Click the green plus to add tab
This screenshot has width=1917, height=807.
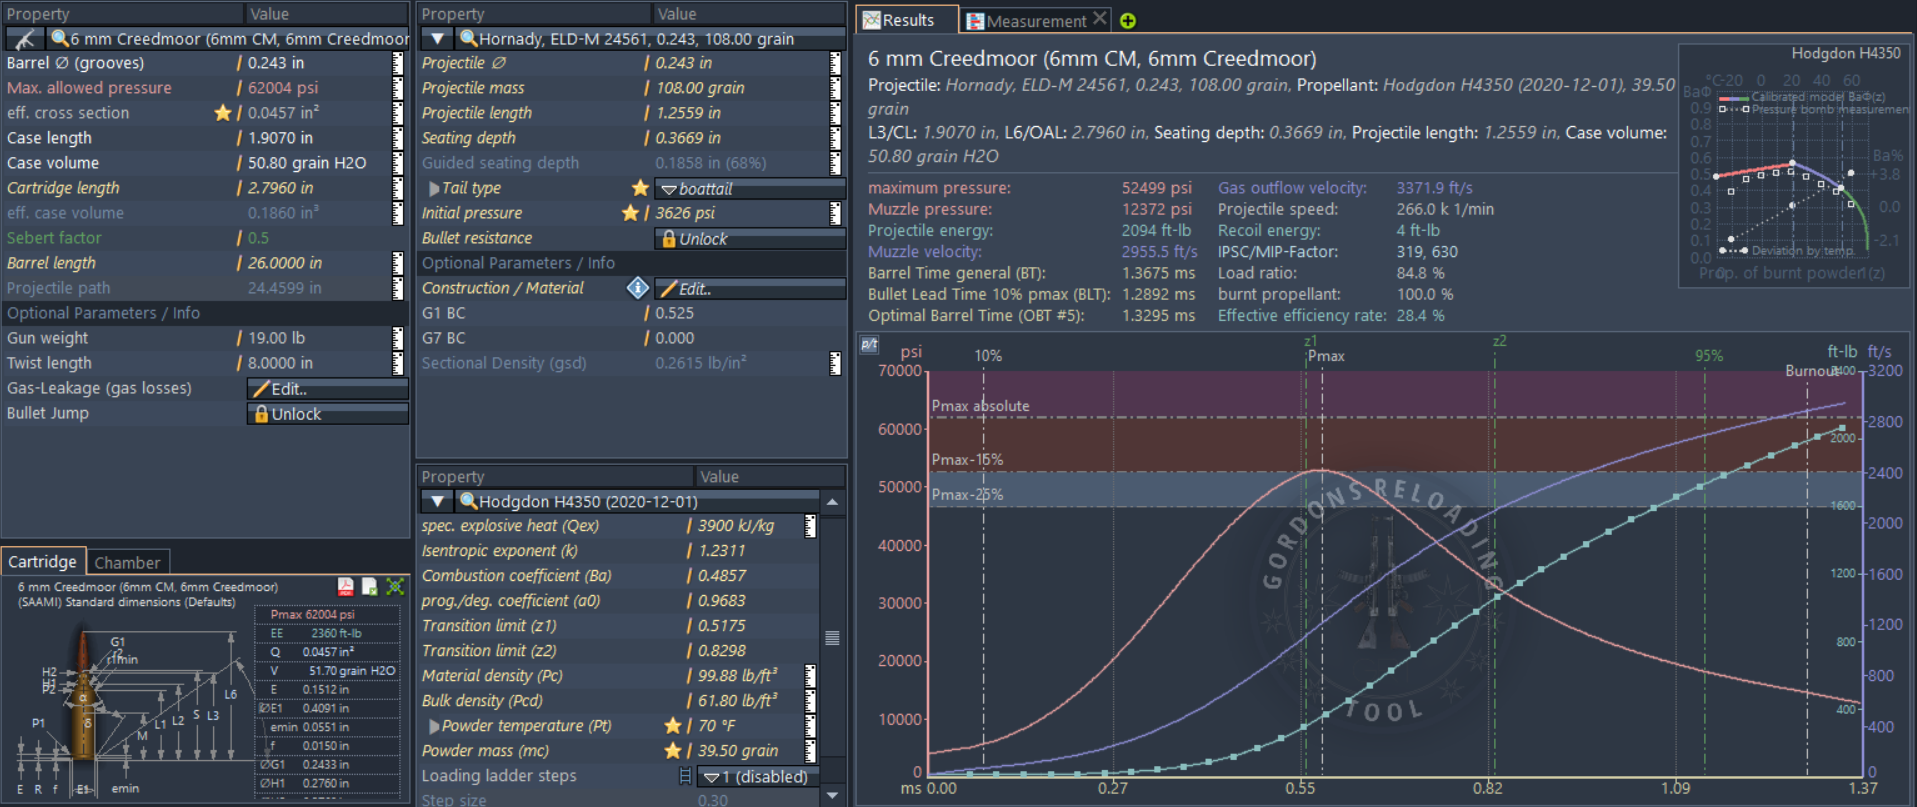(x=1128, y=21)
